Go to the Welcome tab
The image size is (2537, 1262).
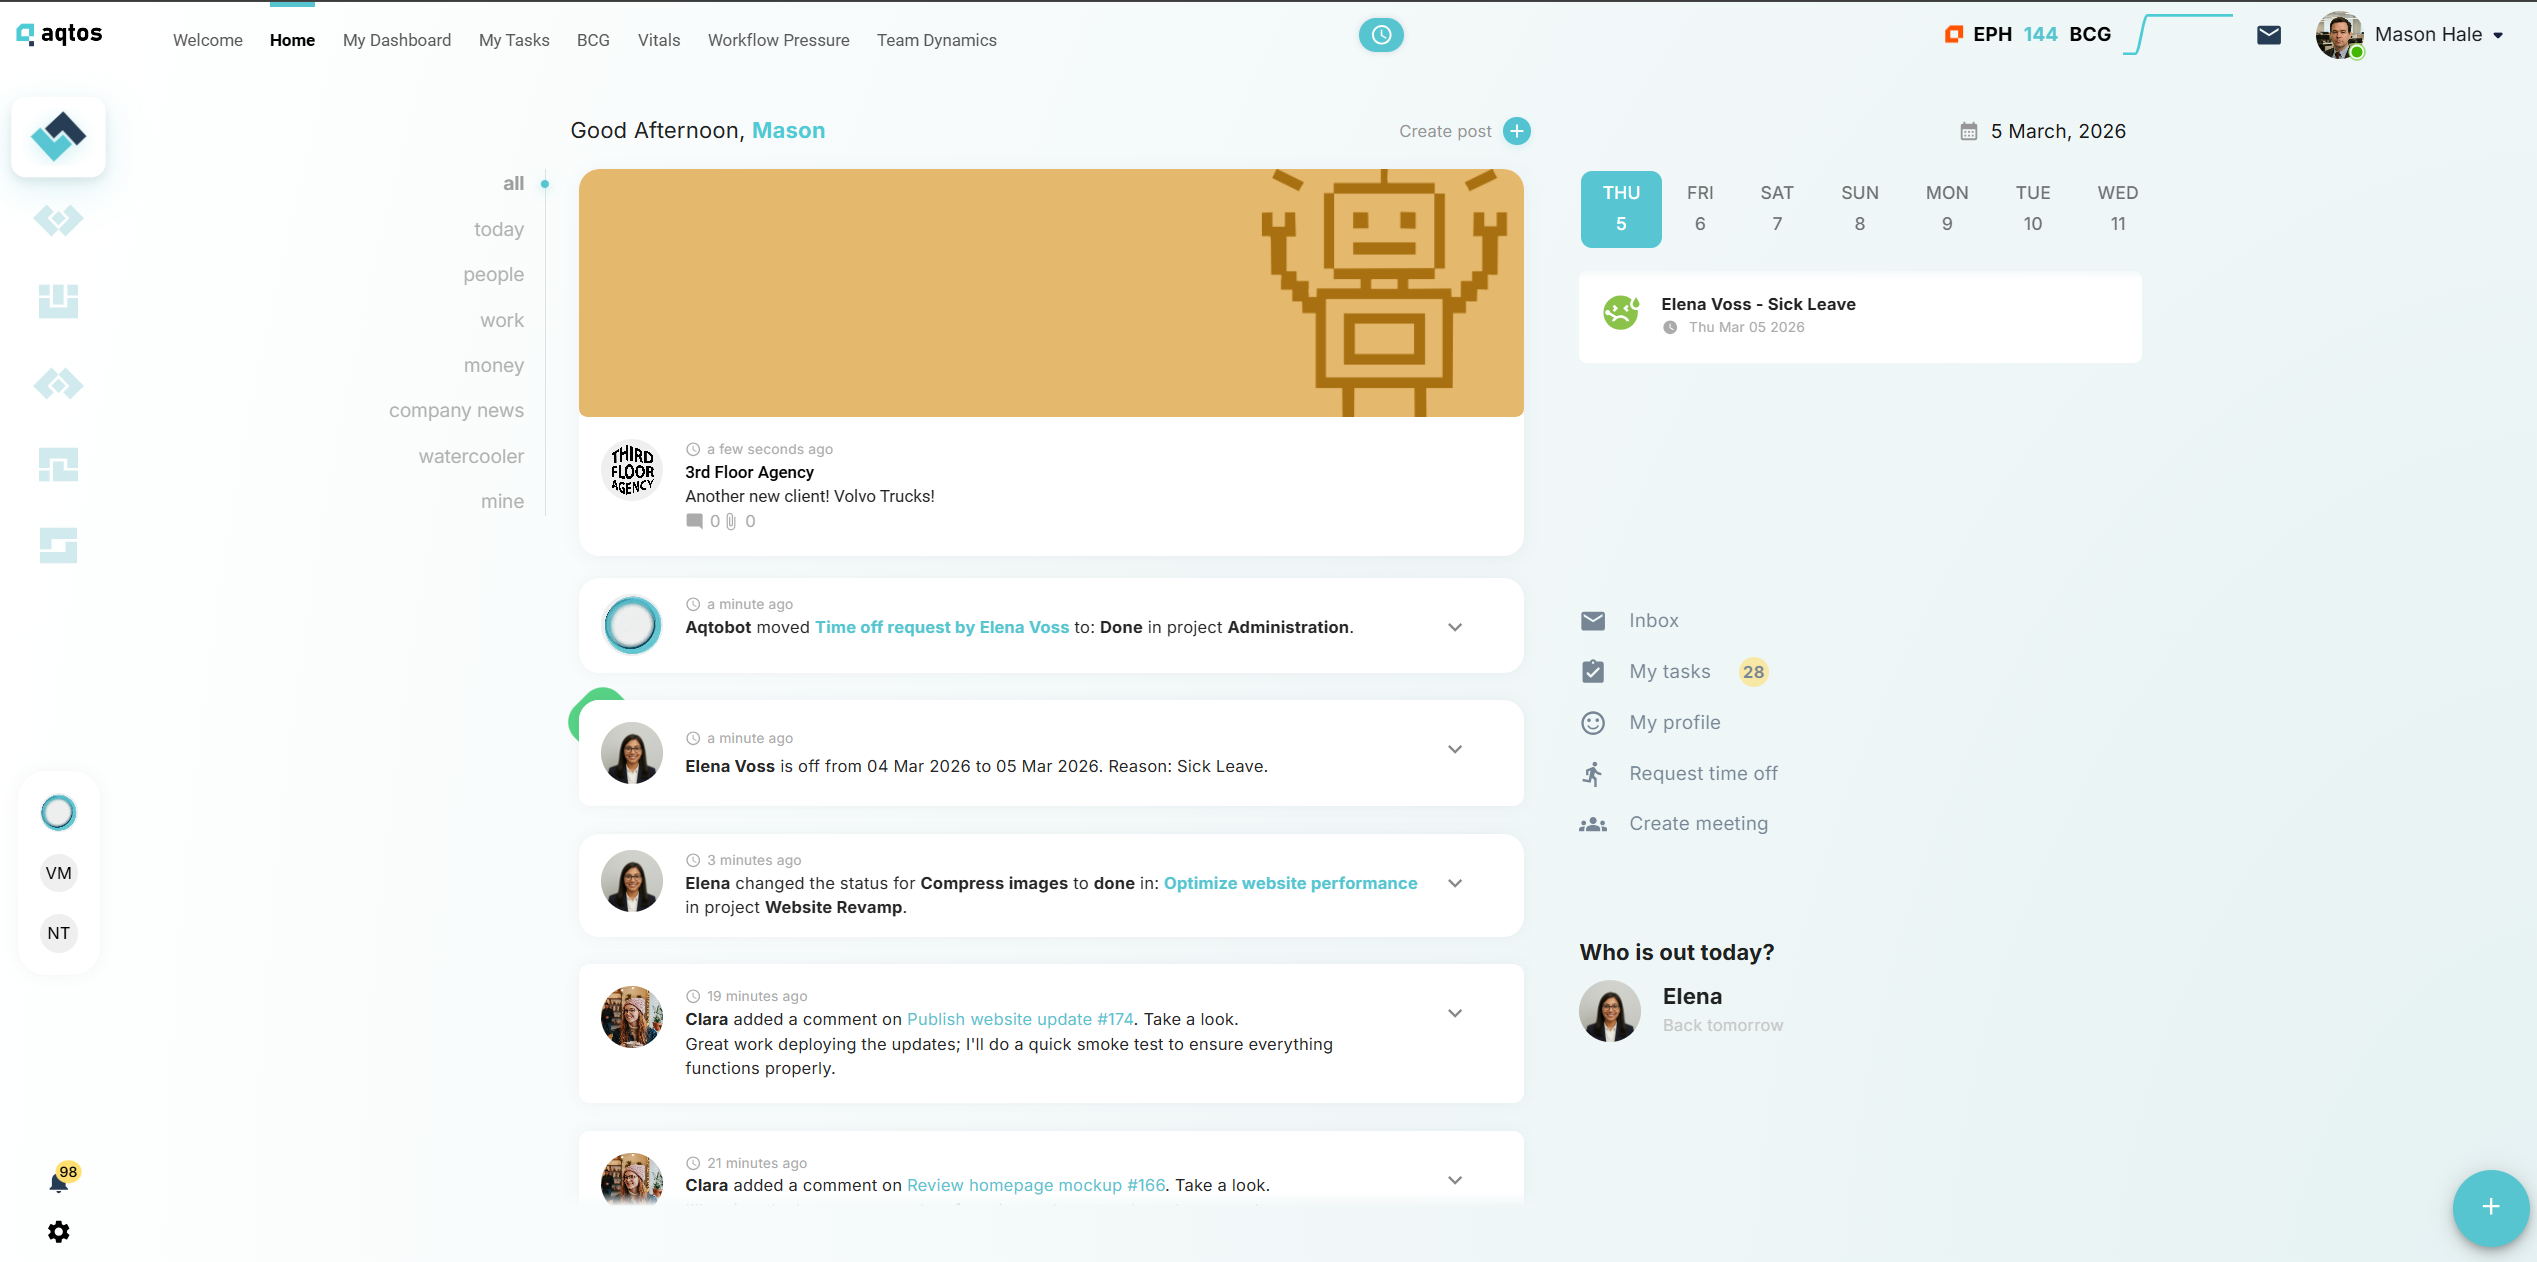[x=208, y=40]
